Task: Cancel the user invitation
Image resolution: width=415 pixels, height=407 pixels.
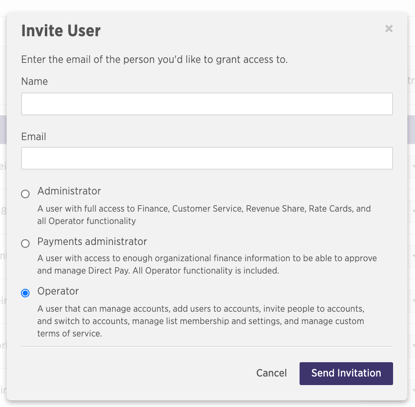Action: click(271, 373)
